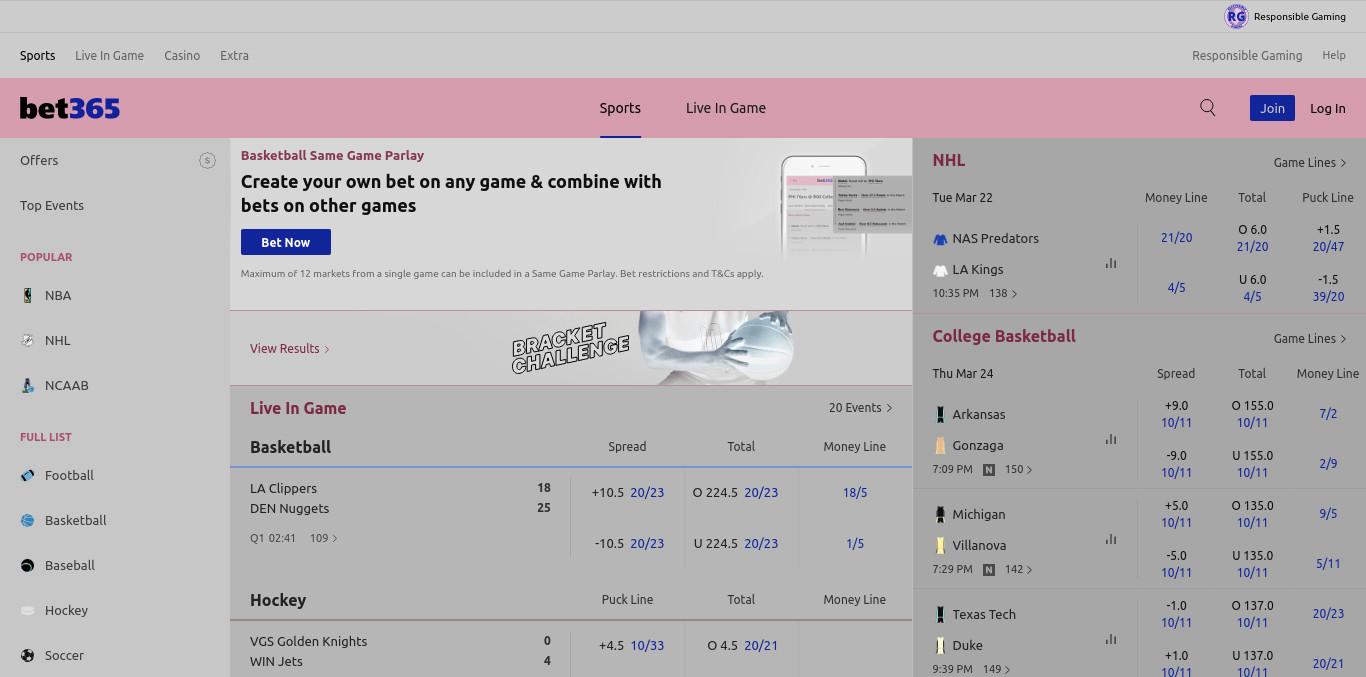Open Top Events in the sidebar
The width and height of the screenshot is (1366, 677).
(x=52, y=205)
